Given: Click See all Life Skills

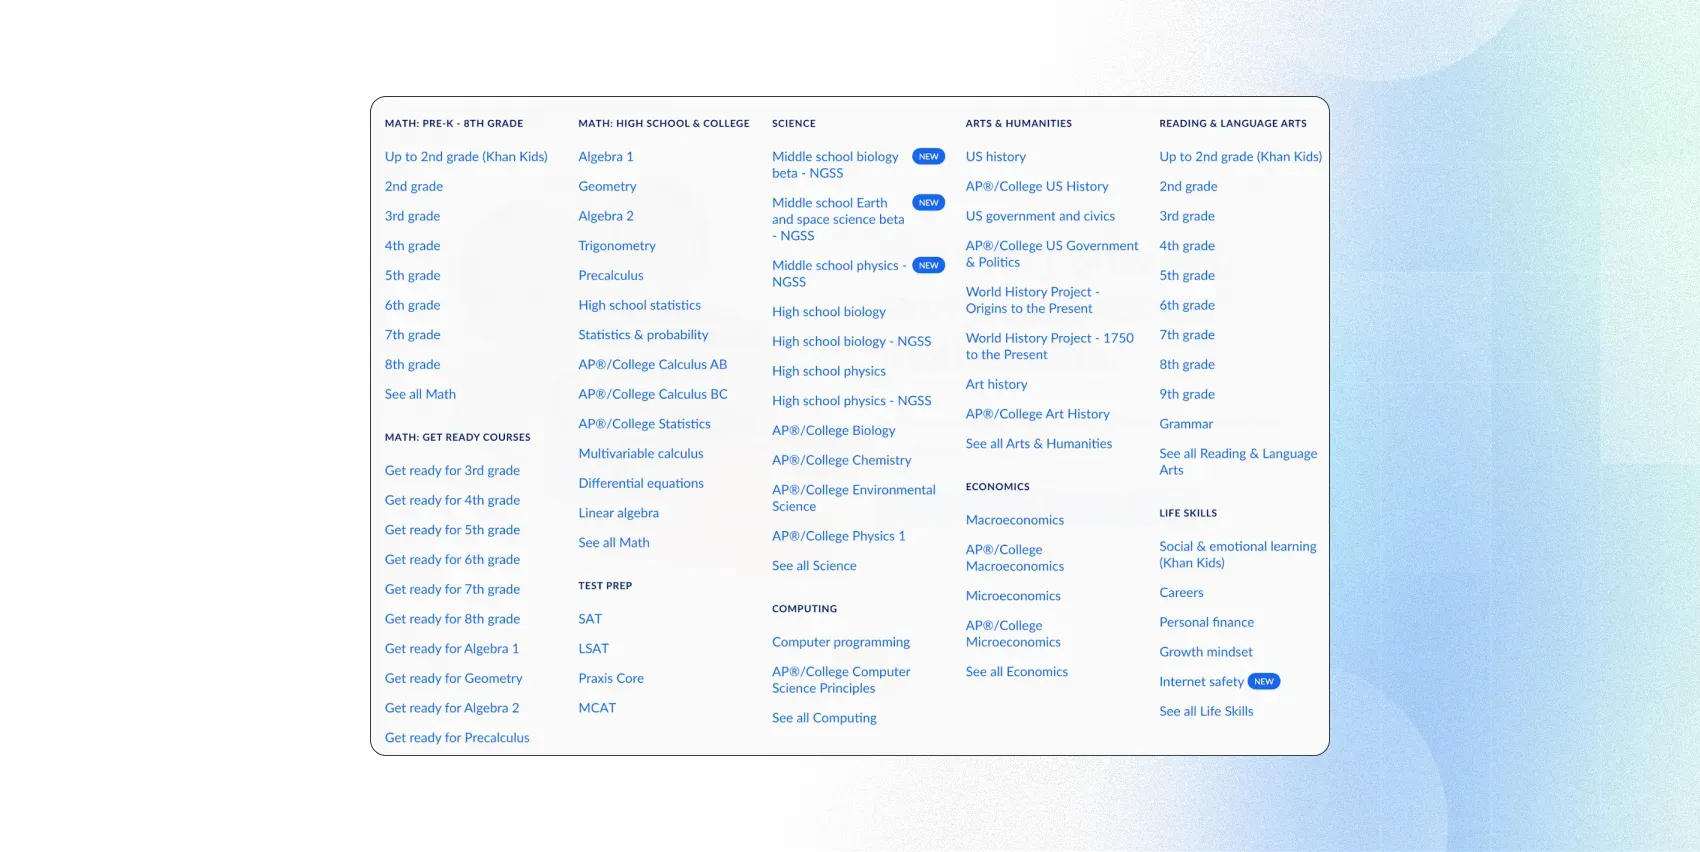Looking at the screenshot, I should pyautogui.click(x=1206, y=712).
